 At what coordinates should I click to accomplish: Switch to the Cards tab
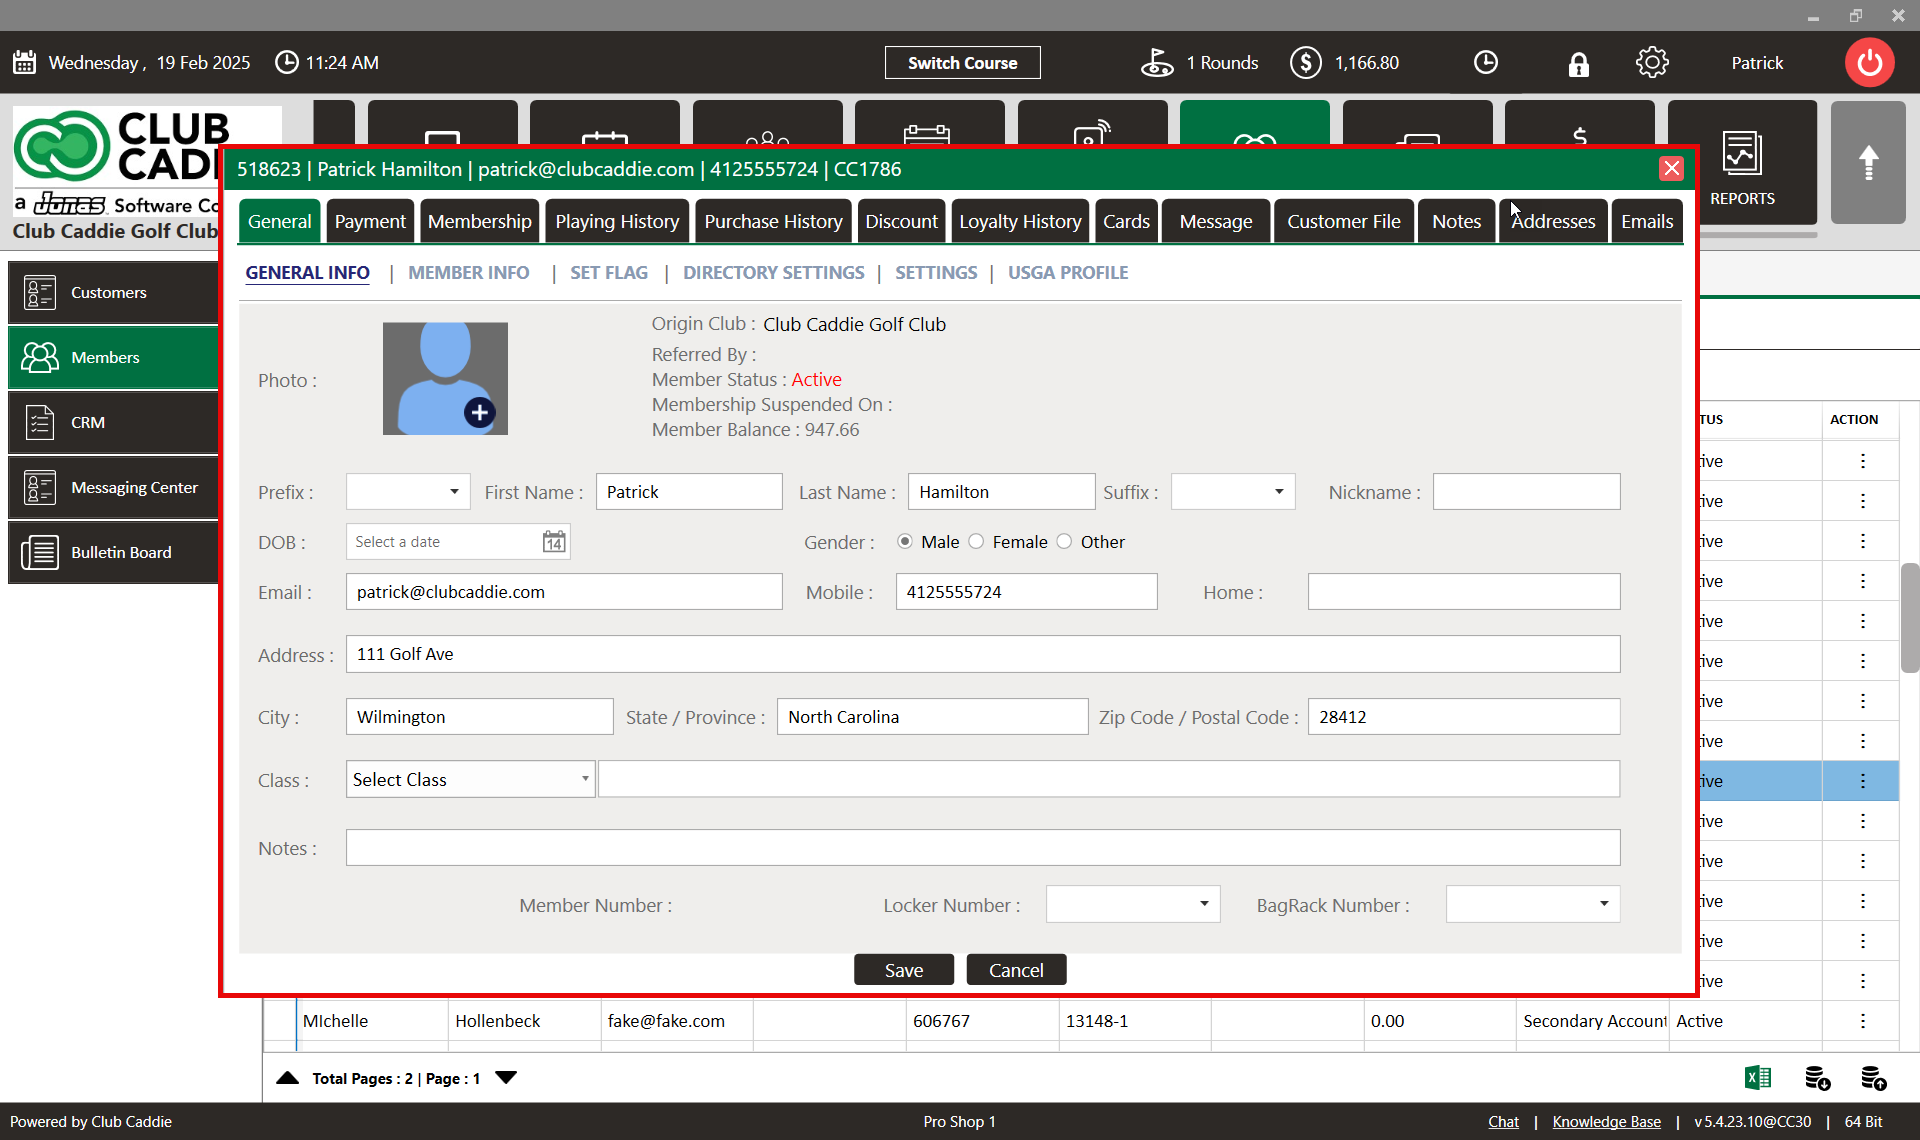[1126, 221]
